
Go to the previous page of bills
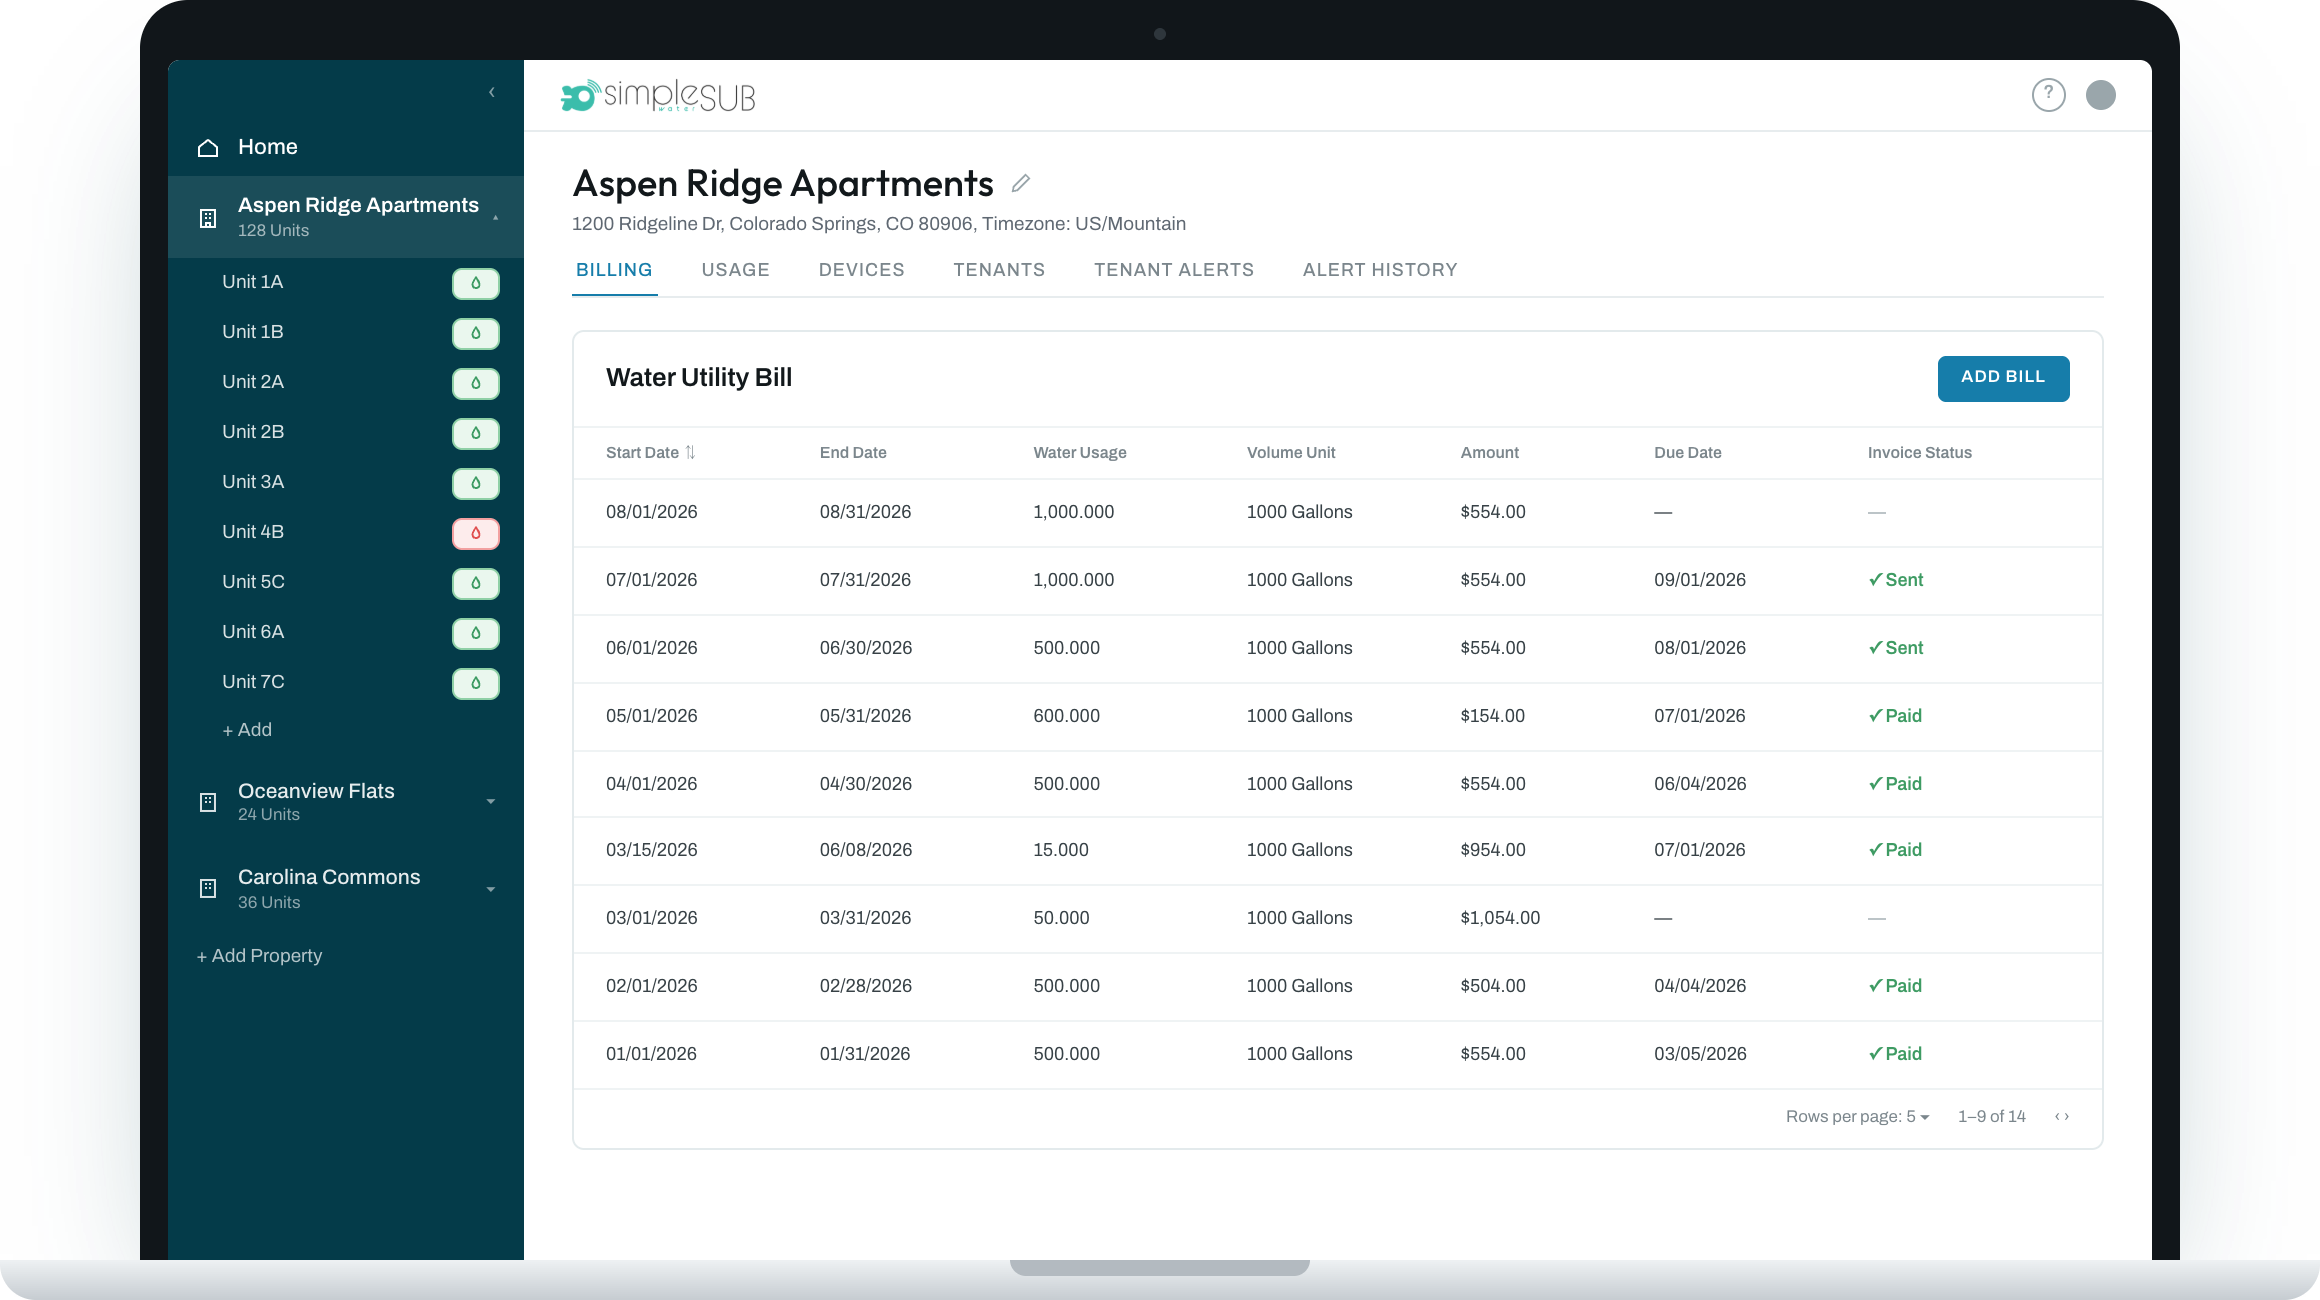[2057, 1116]
